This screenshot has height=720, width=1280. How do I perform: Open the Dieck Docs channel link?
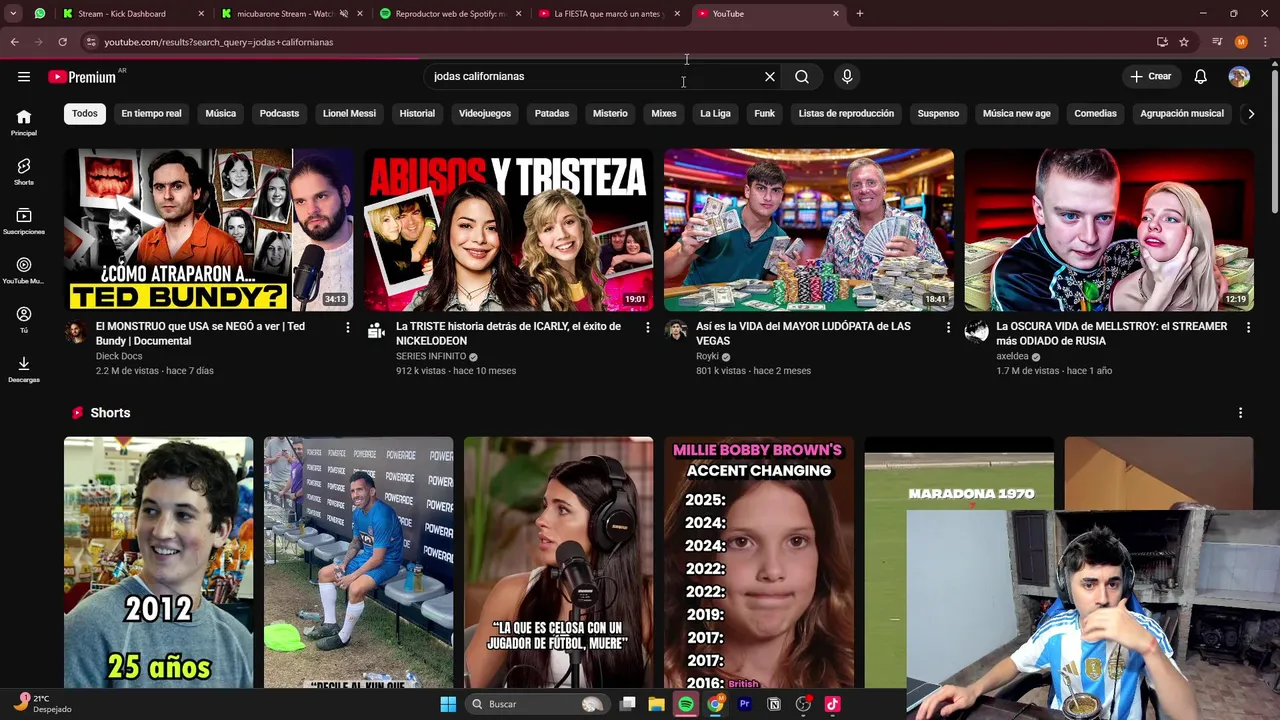pyautogui.click(x=119, y=356)
